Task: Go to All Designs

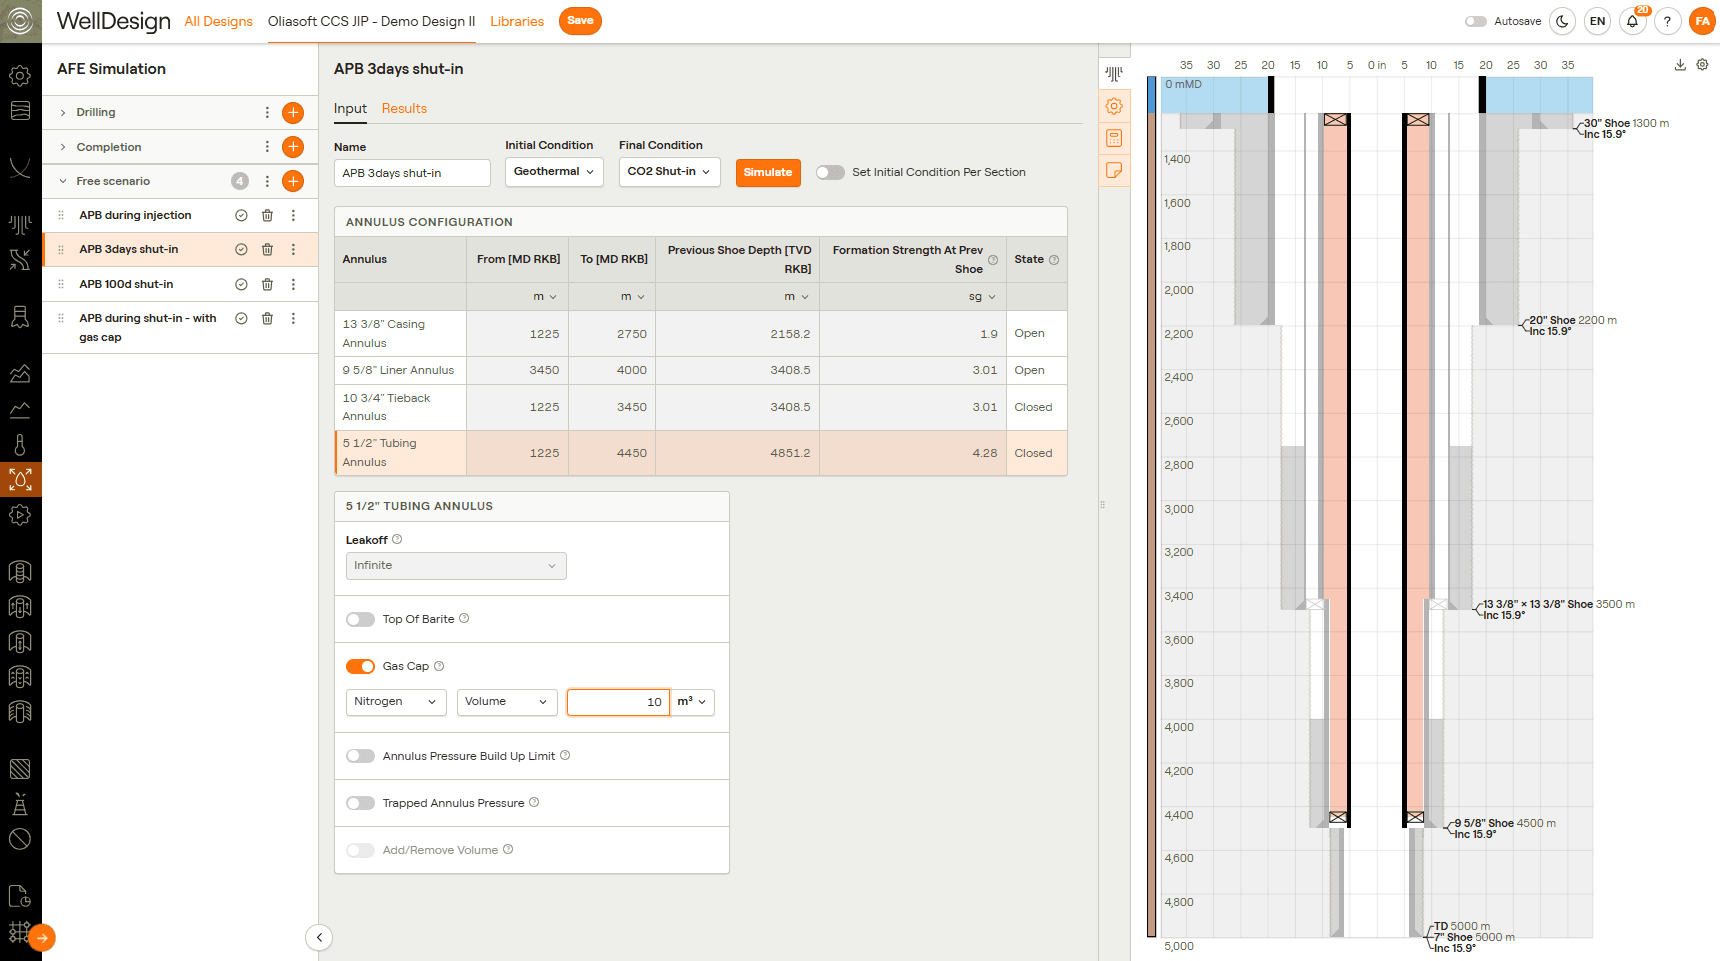Action: coord(218,21)
